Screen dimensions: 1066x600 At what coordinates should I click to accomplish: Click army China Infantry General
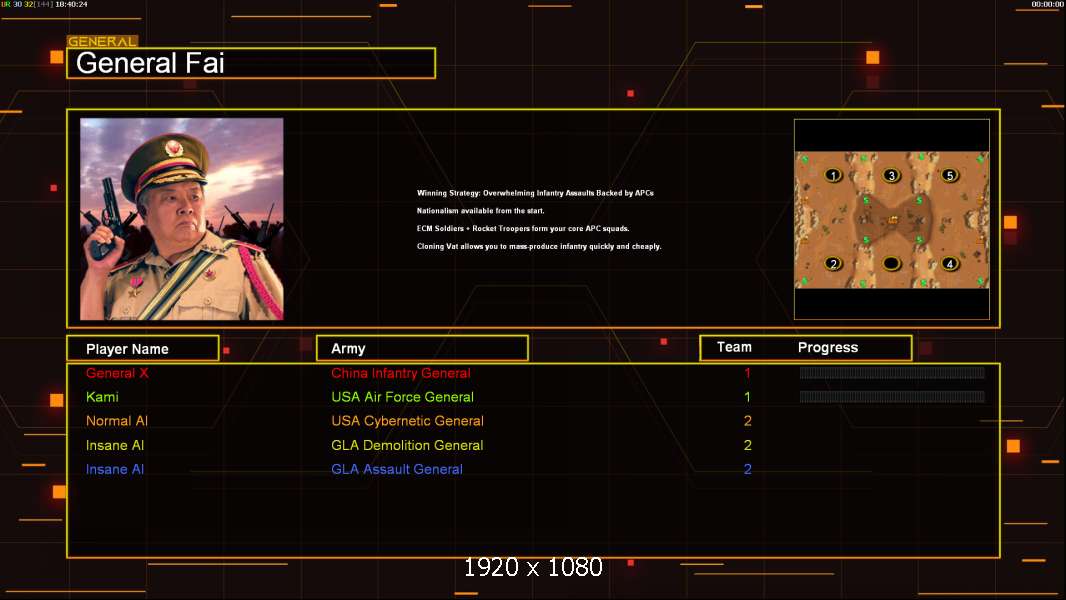[400, 373]
